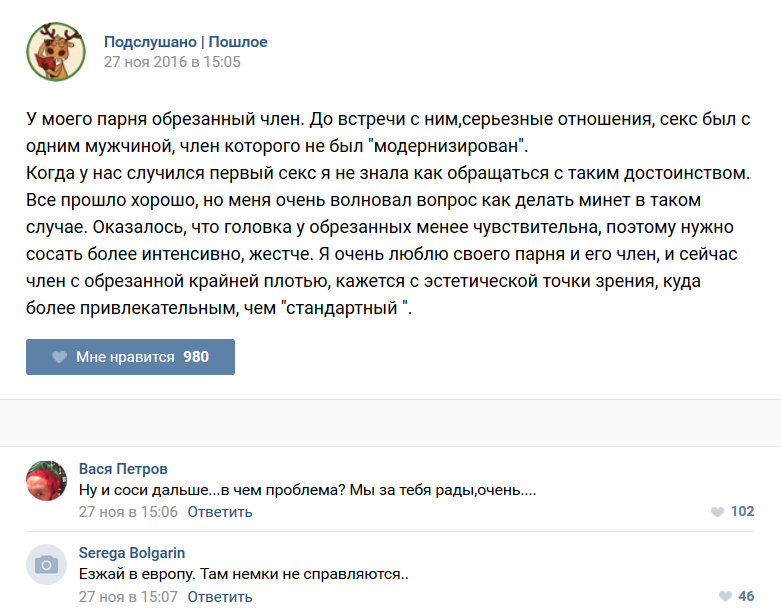Open Serega Bolgarin's profile by name
Viewport: 781px width, 610px height.
click(x=131, y=553)
